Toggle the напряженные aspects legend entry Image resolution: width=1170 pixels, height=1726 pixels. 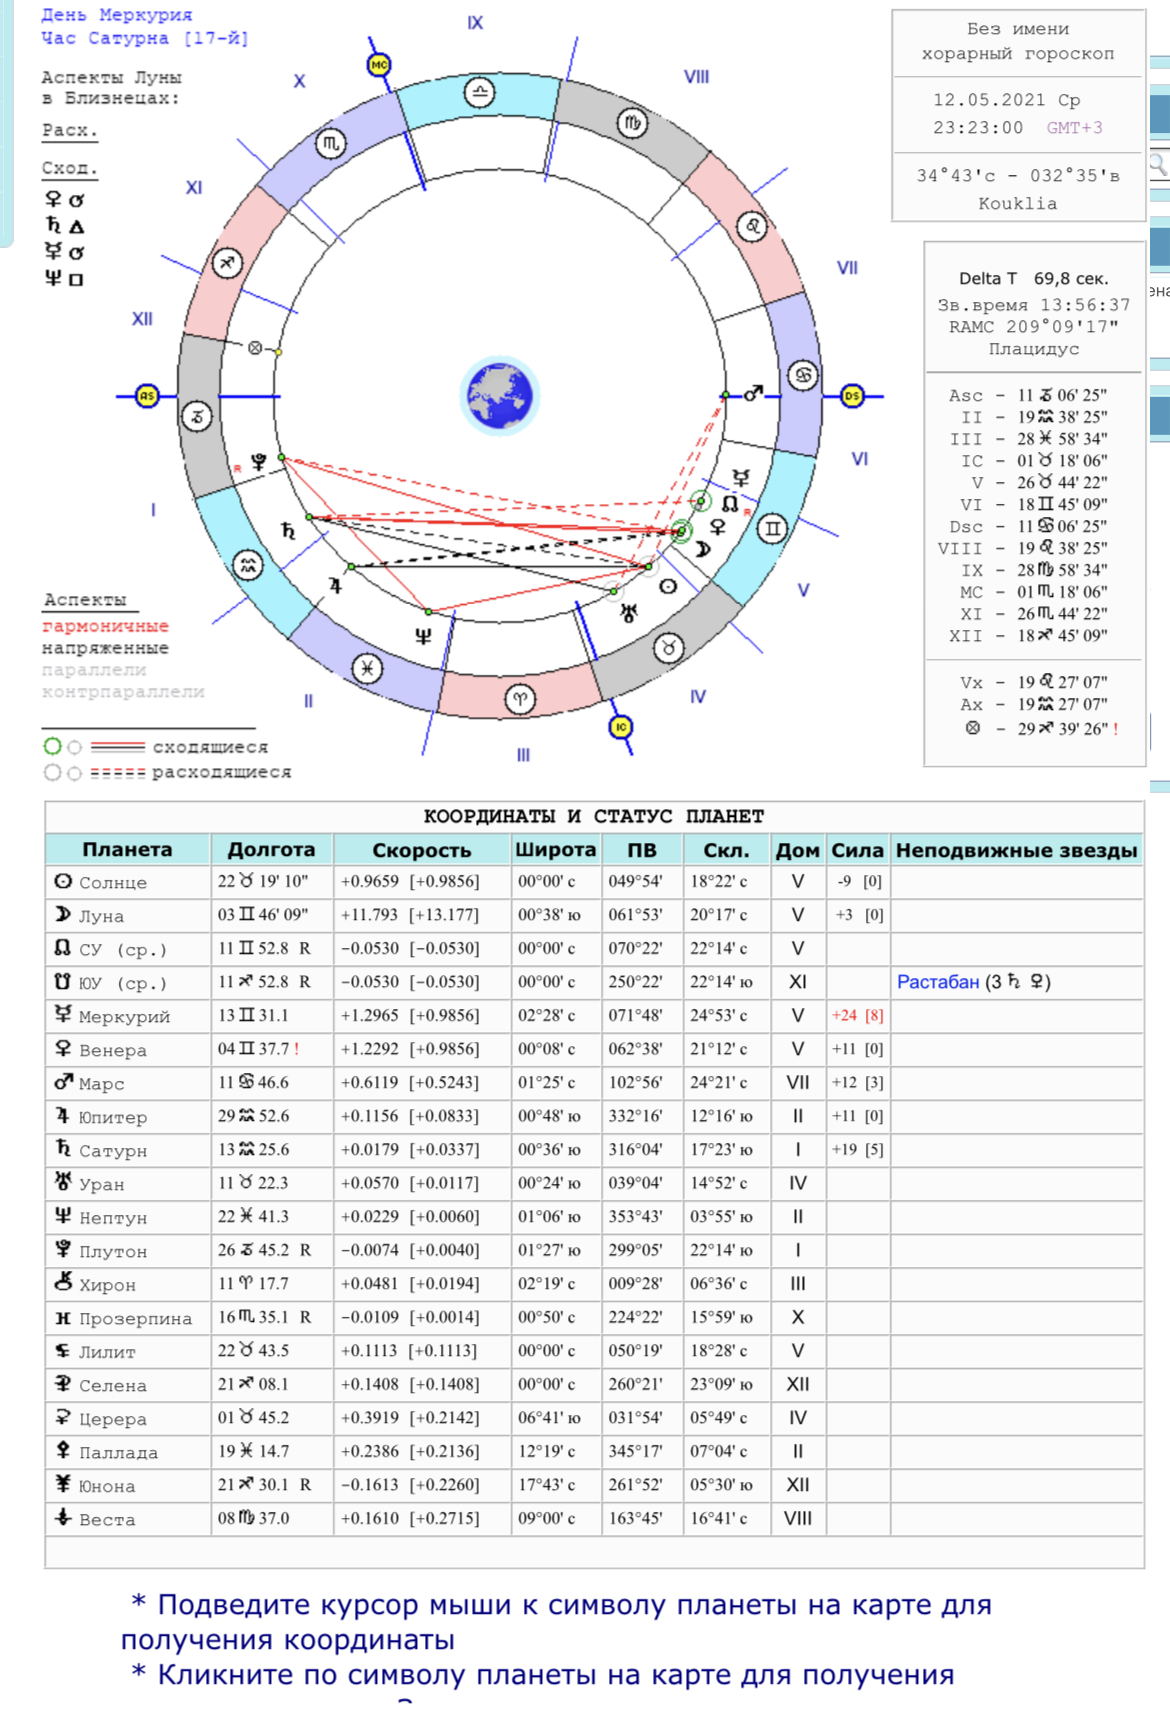(x=105, y=648)
